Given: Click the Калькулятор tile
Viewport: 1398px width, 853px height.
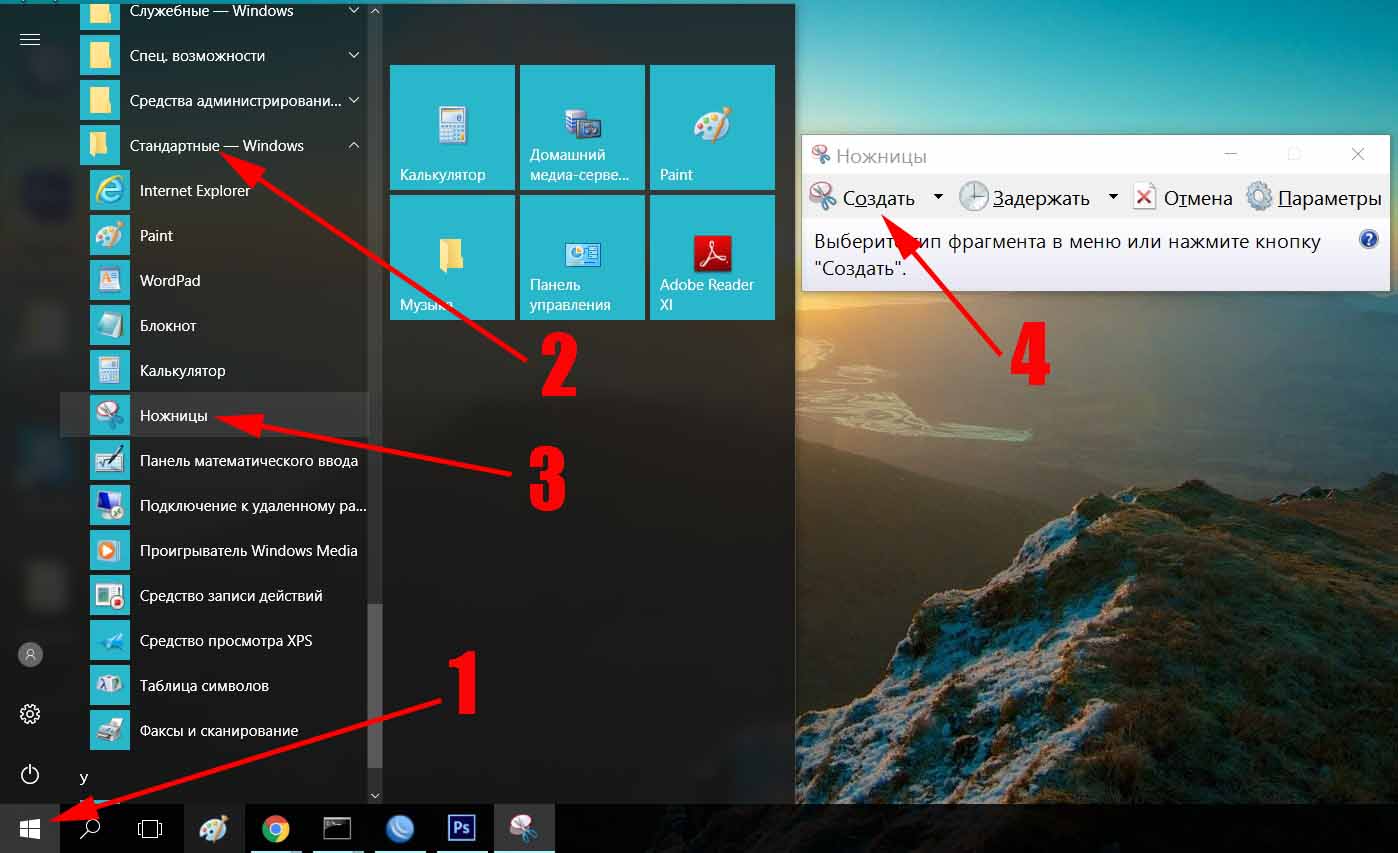Looking at the screenshot, I should (452, 127).
